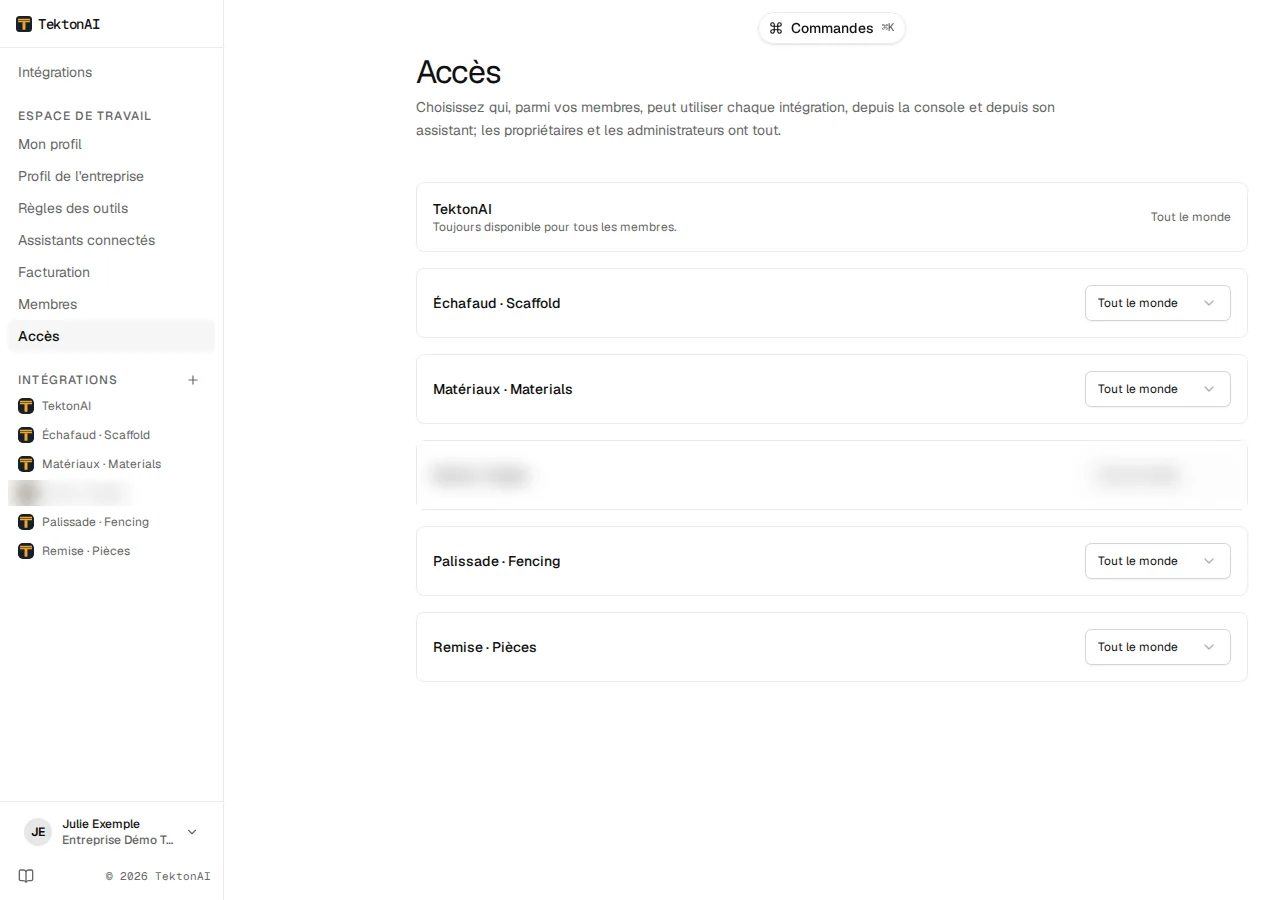This screenshot has height=900, width=1280.
Task: Click the TektonAI logo in the header
Action: pyautogui.click(x=24, y=24)
